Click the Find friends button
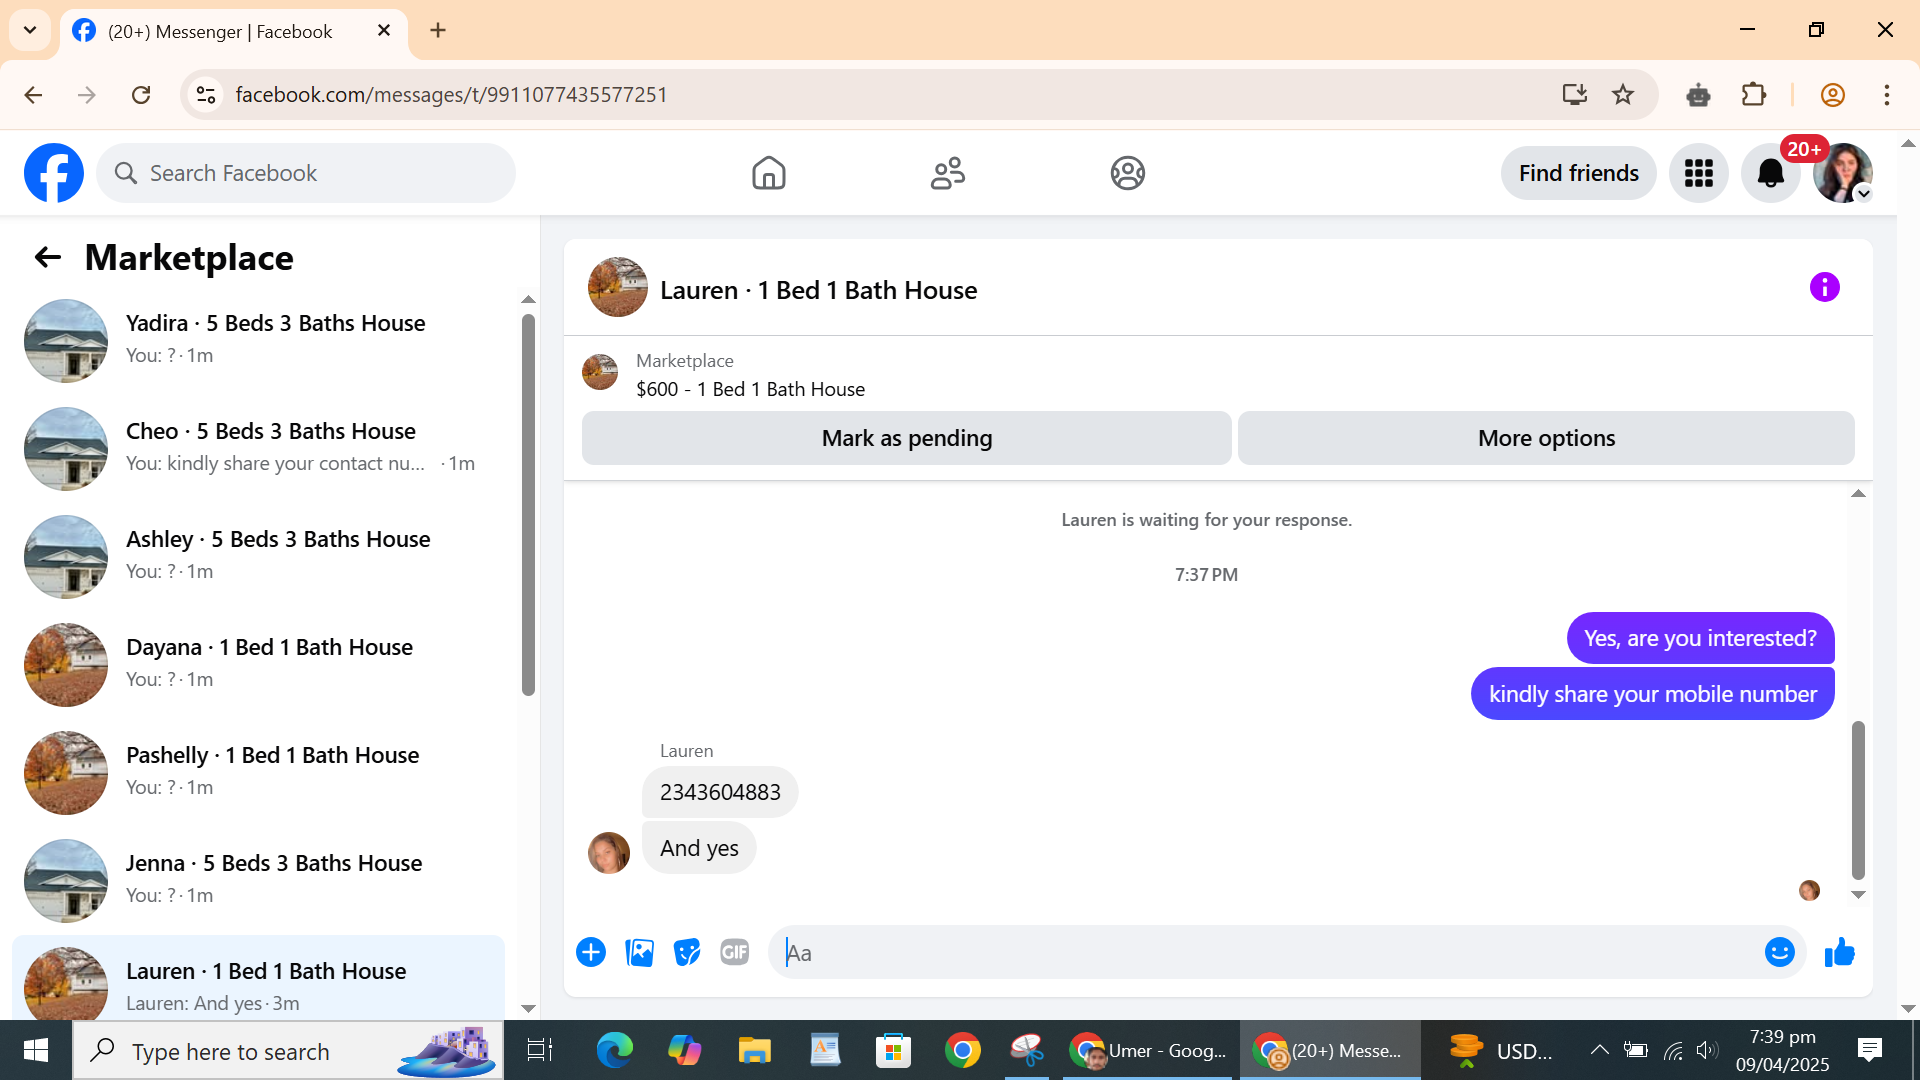Image resolution: width=1920 pixels, height=1080 pixels. point(1578,173)
